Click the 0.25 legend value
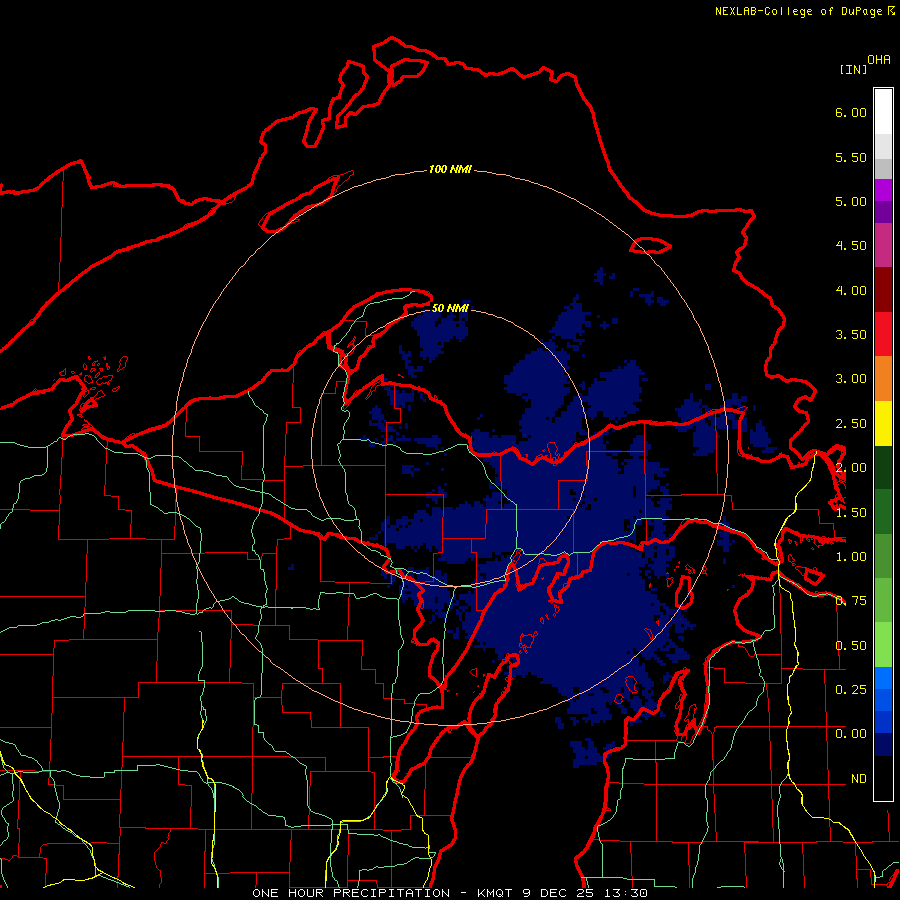 [x=851, y=689]
